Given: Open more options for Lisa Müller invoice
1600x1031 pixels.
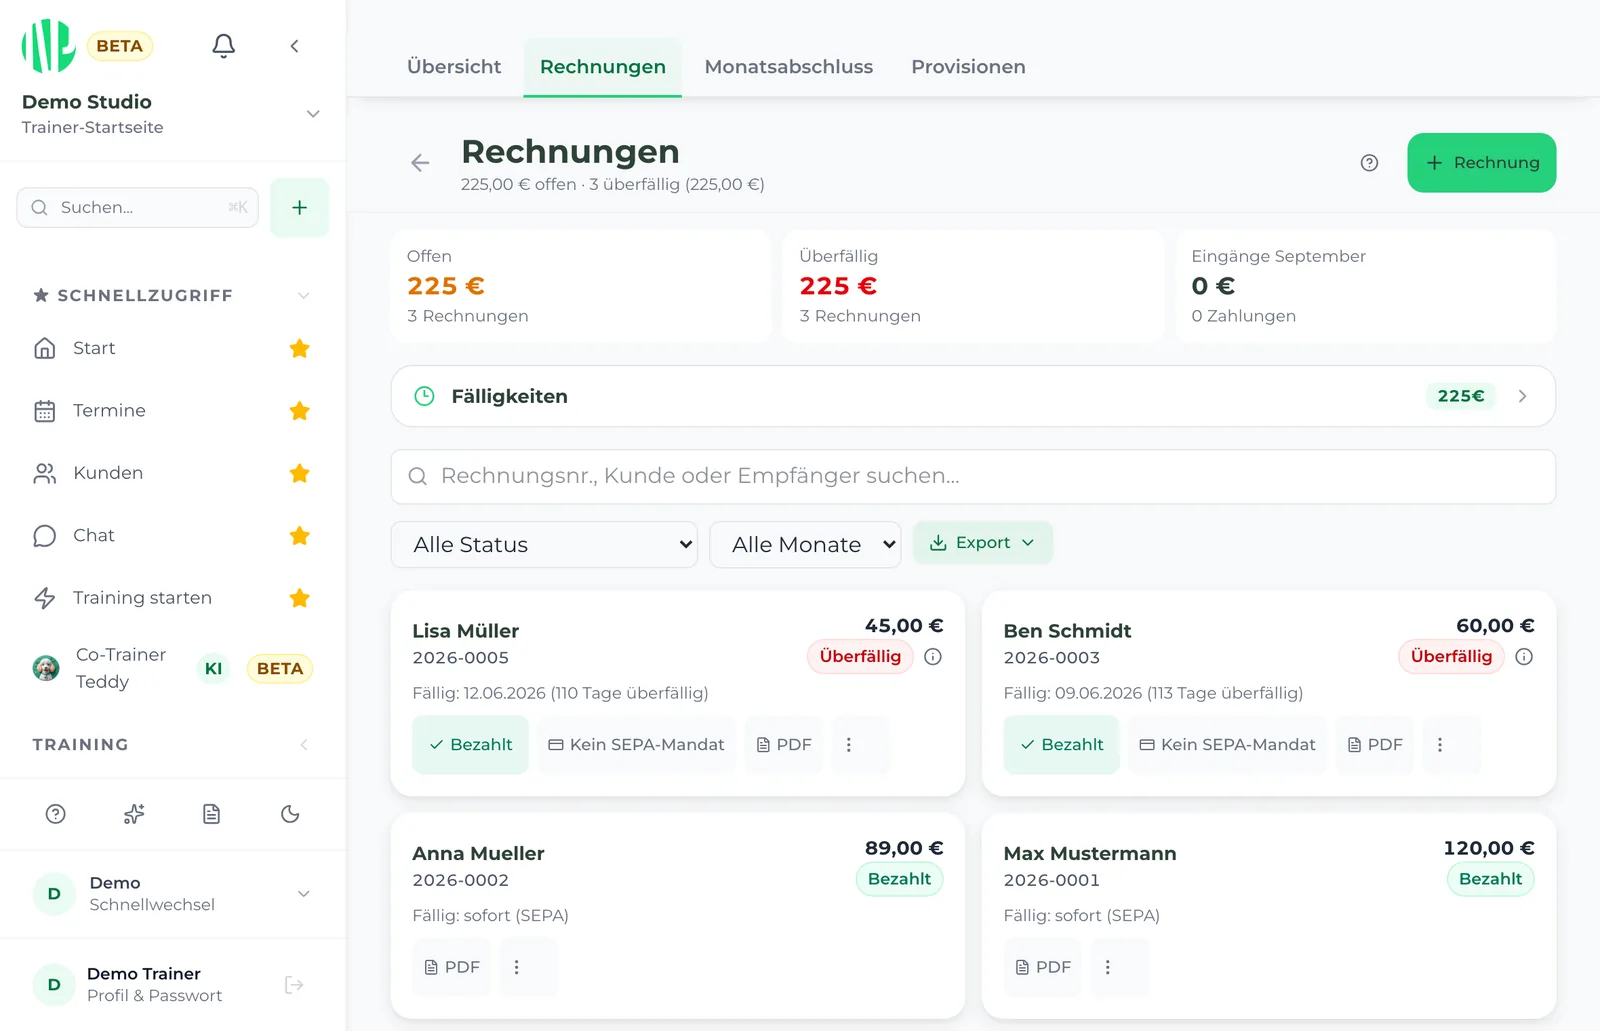Looking at the screenshot, I should (848, 745).
